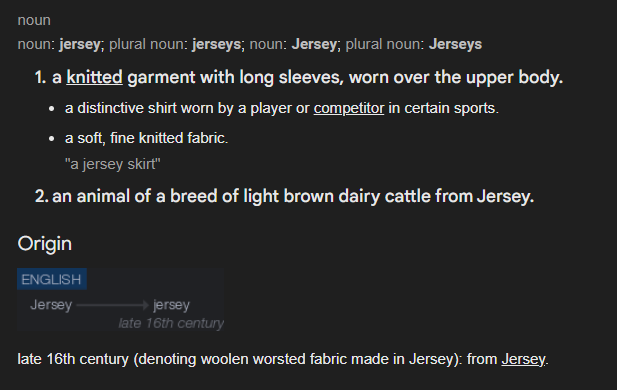617x390 pixels.
Task: Click the "Jersey" source word in the origin diagram
Action: tap(51, 305)
